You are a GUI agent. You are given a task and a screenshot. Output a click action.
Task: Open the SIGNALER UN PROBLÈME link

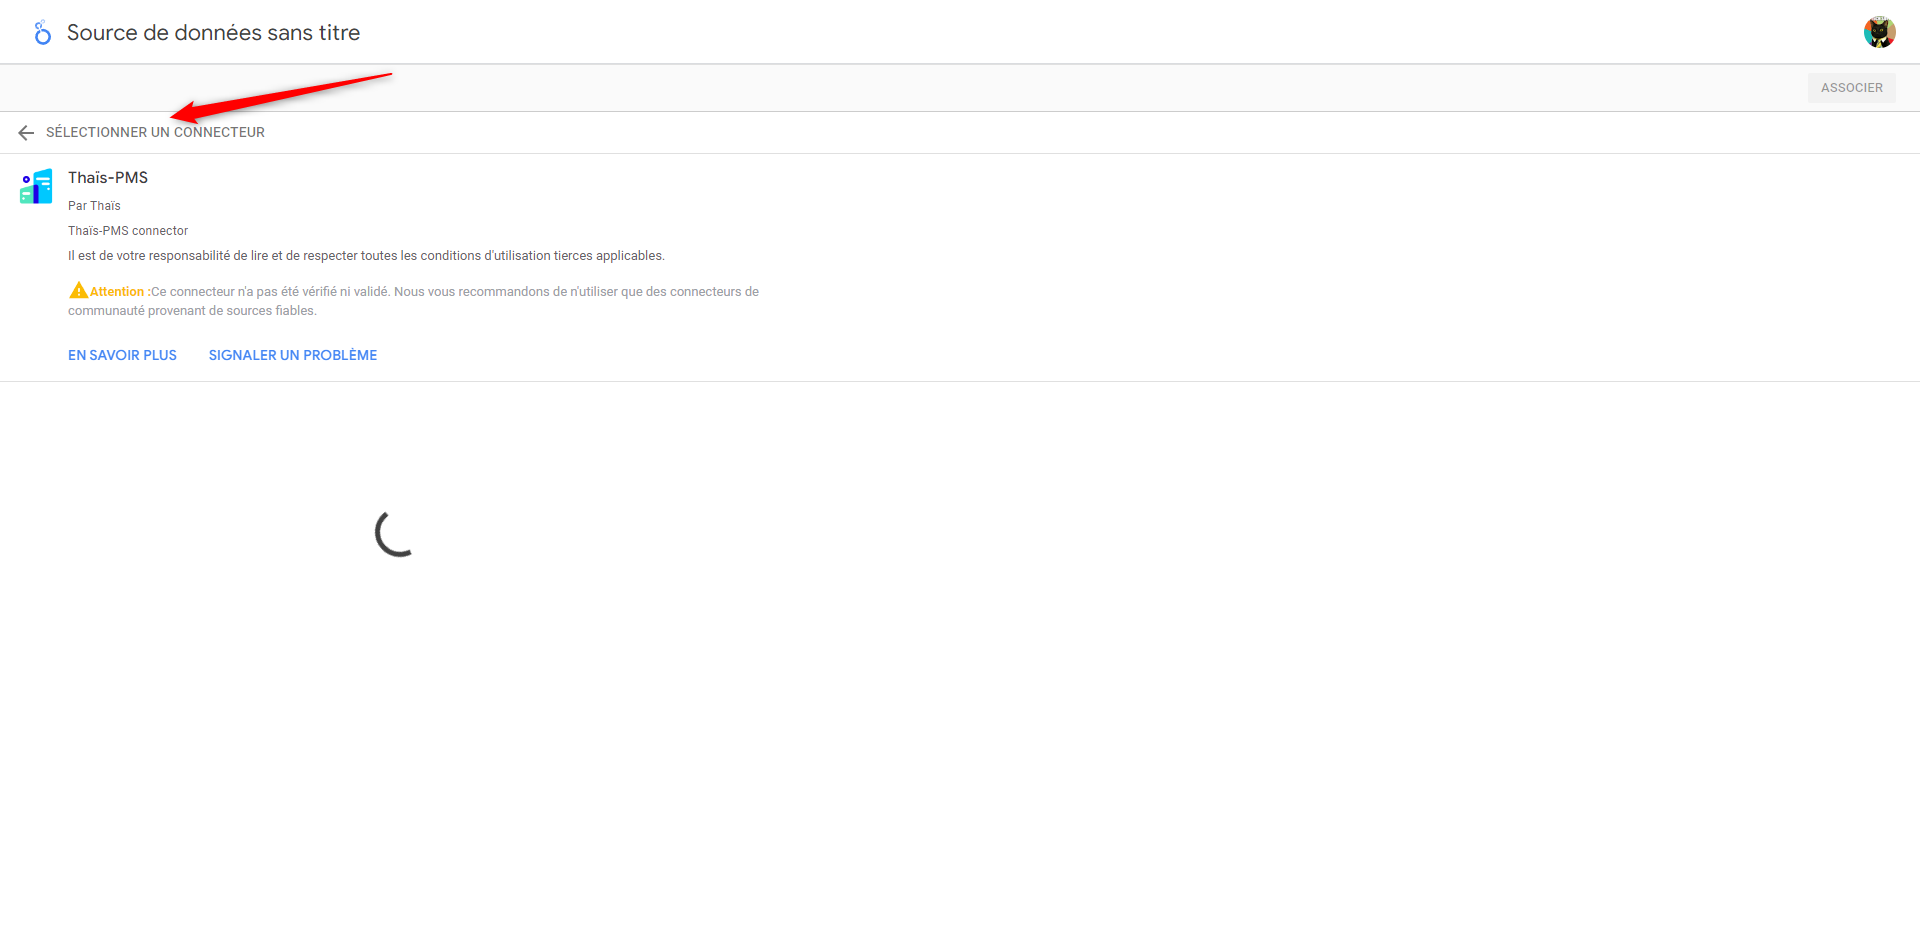293,355
